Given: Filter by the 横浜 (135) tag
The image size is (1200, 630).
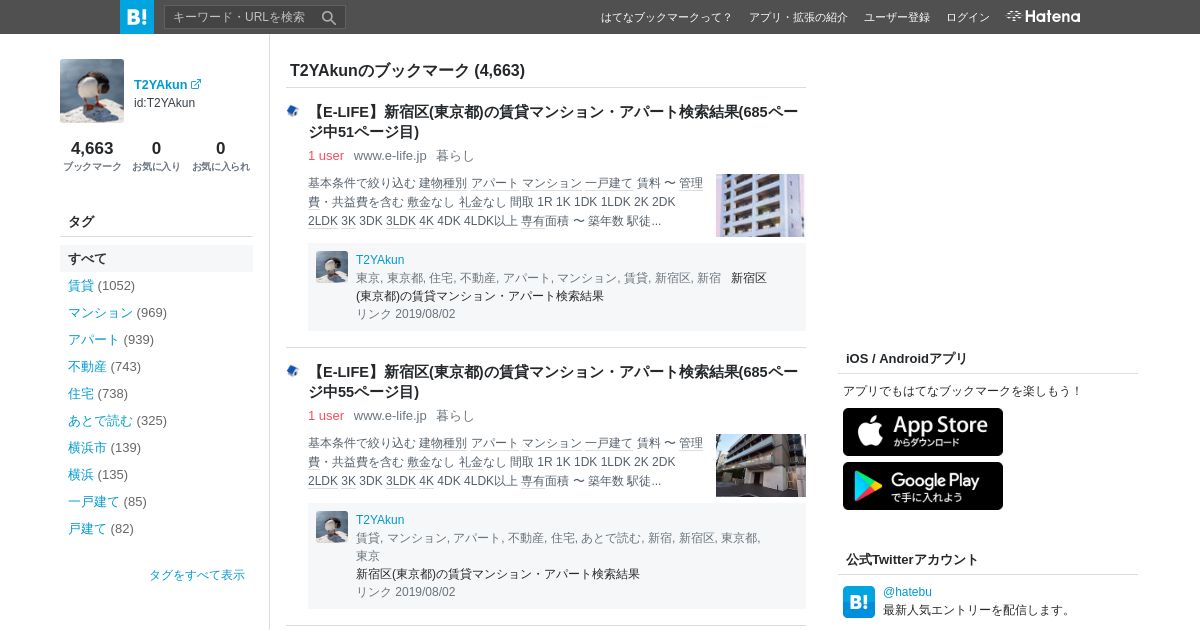Looking at the screenshot, I should 81,474.
